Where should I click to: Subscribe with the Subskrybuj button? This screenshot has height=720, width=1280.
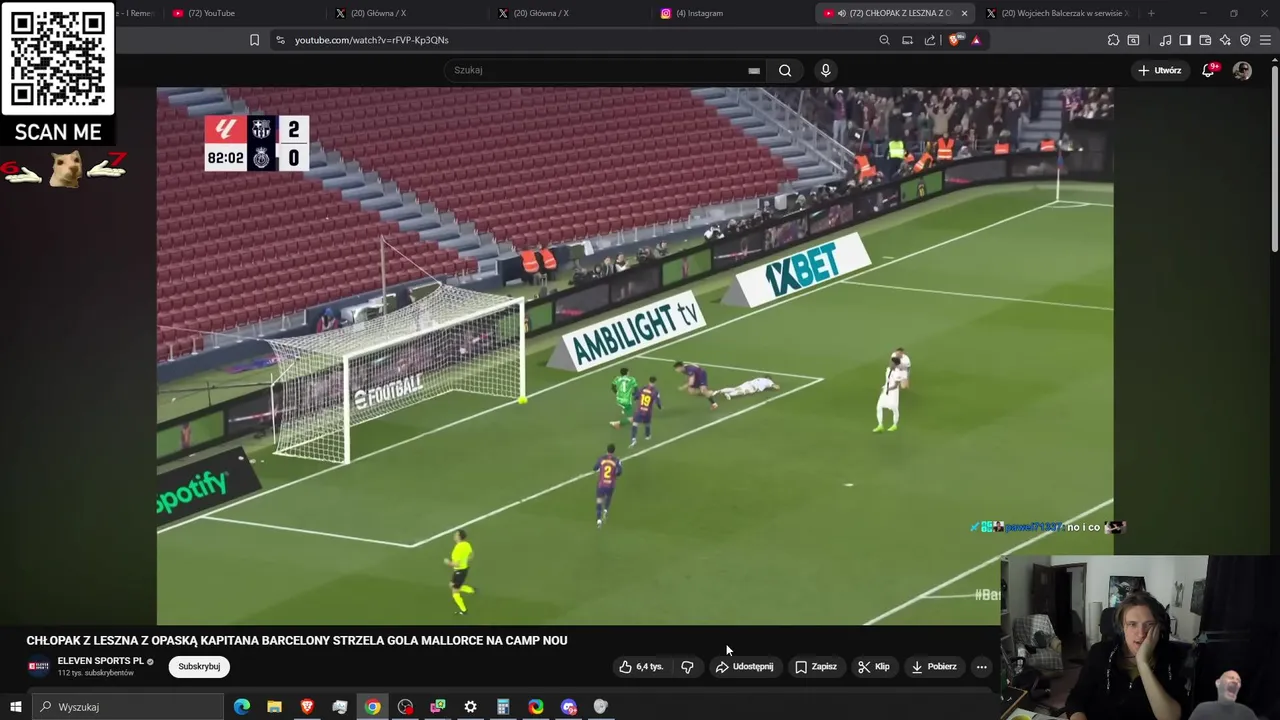click(x=199, y=666)
